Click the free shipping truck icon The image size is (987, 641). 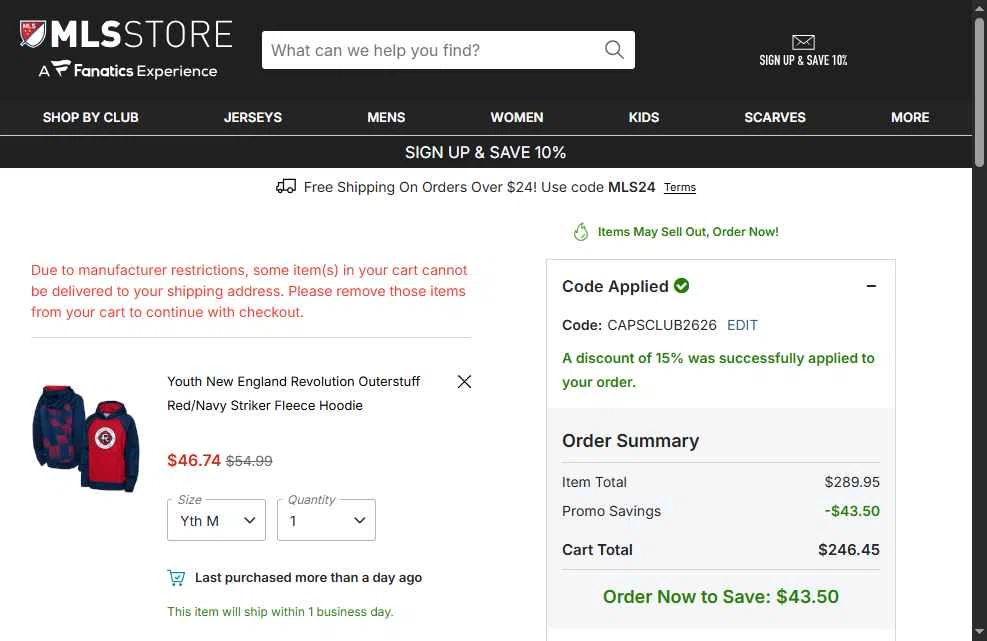click(286, 186)
